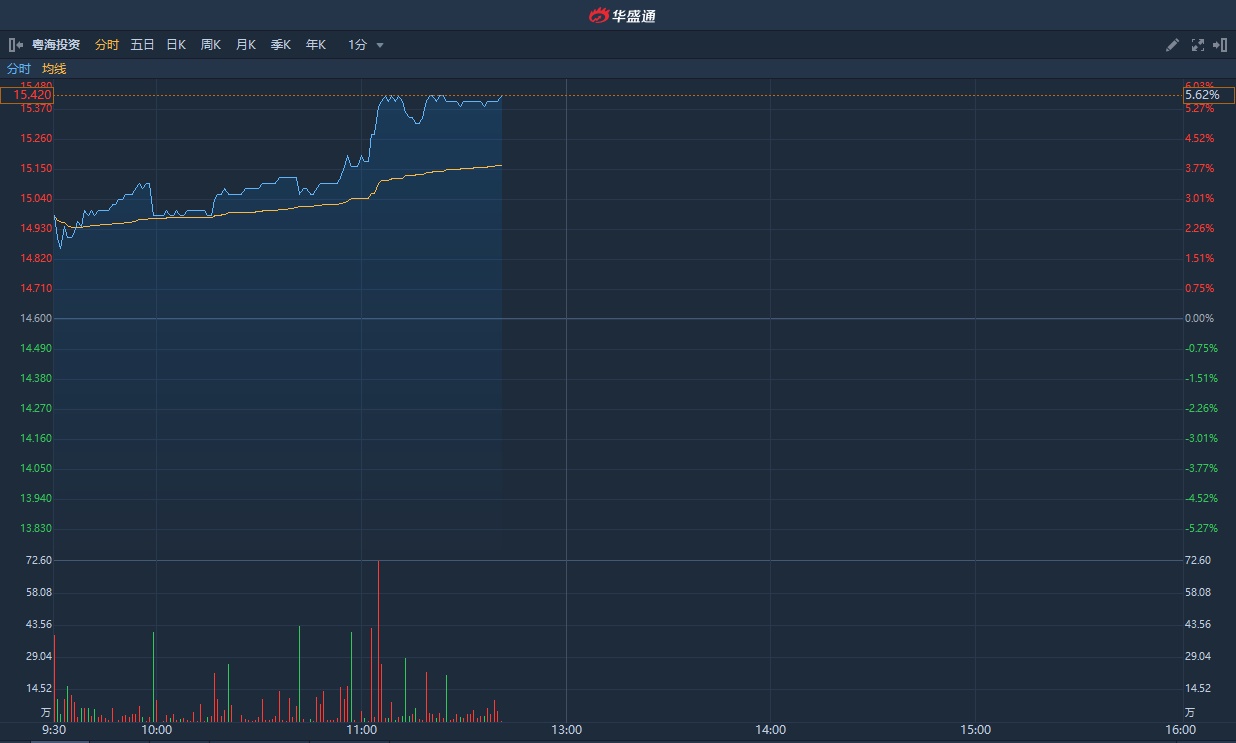Show the 月K monthly candlestick chart
Image resolution: width=1236 pixels, height=743 pixels.
click(245, 45)
